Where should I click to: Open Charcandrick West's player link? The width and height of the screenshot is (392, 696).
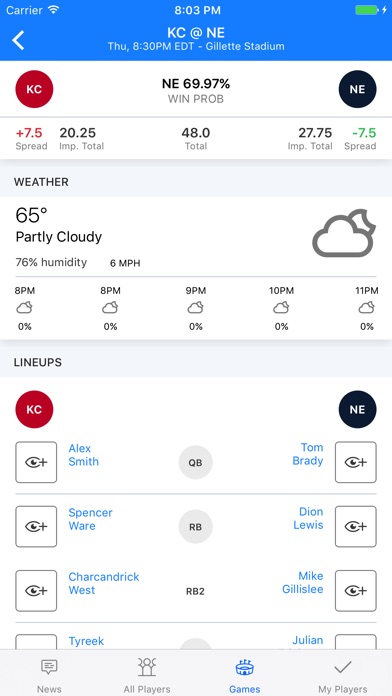pos(103,584)
